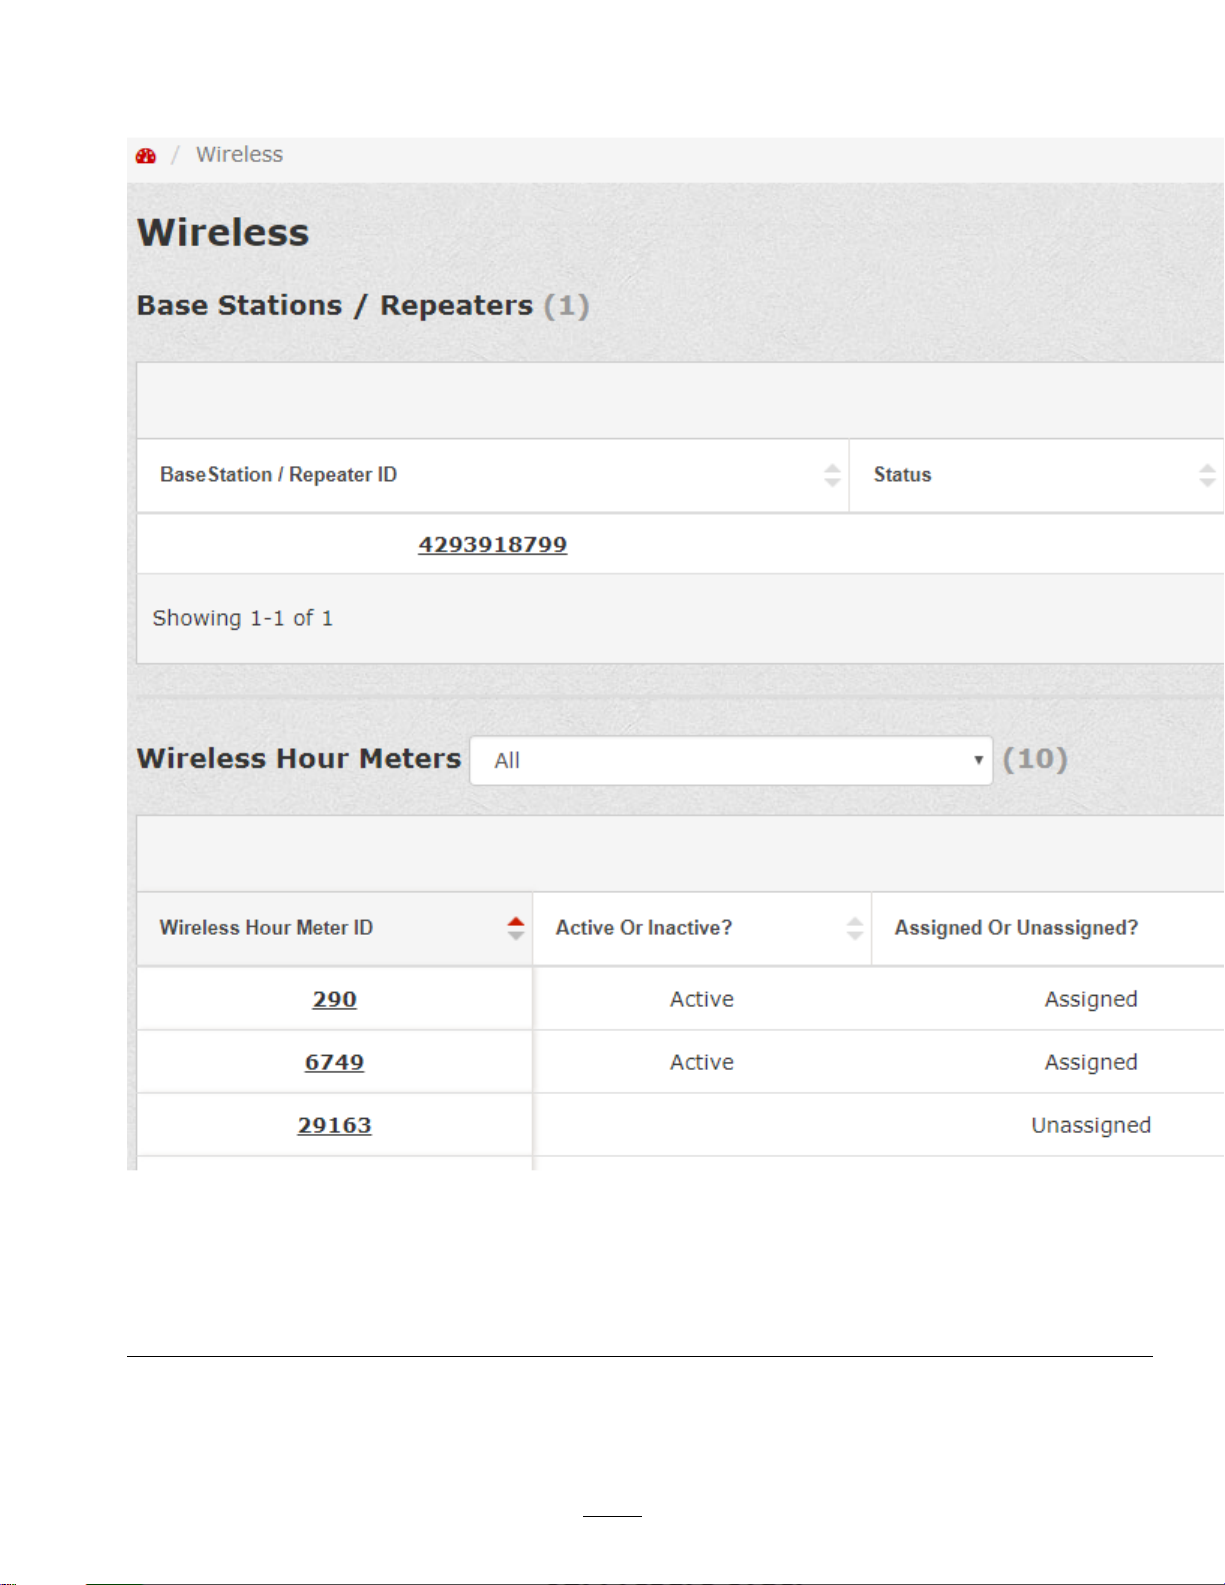Click the Unassigned cell for meter 29163

click(1091, 1125)
